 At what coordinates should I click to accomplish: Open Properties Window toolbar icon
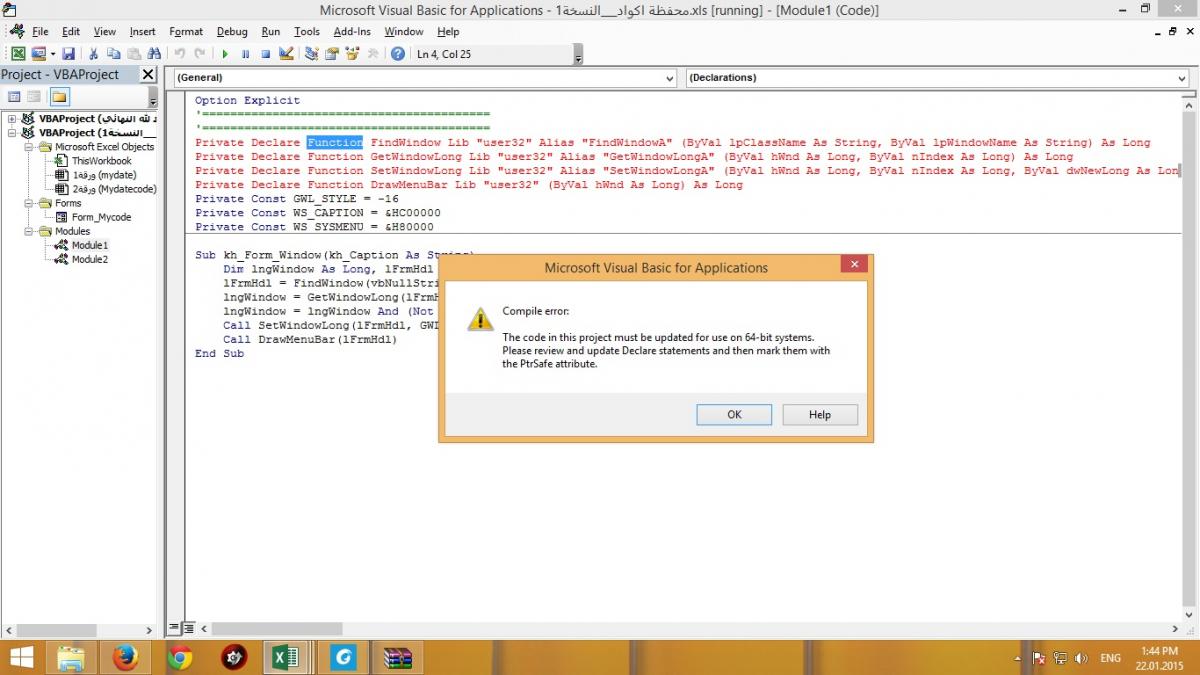332,54
